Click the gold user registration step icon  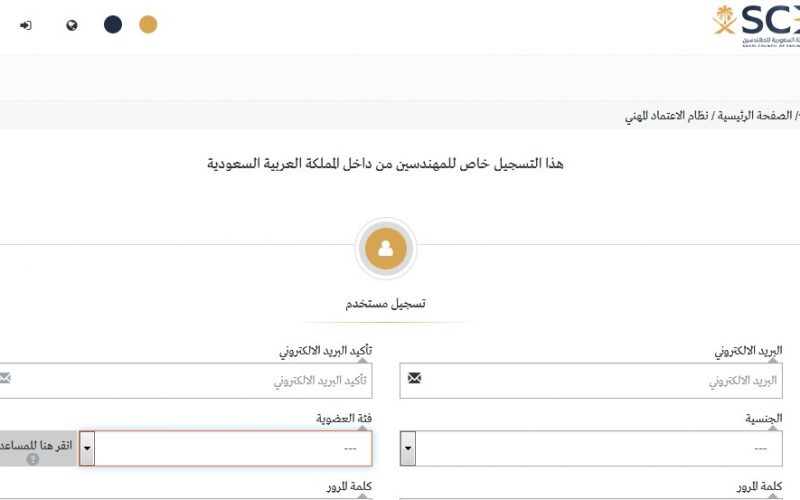[x=386, y=248]
